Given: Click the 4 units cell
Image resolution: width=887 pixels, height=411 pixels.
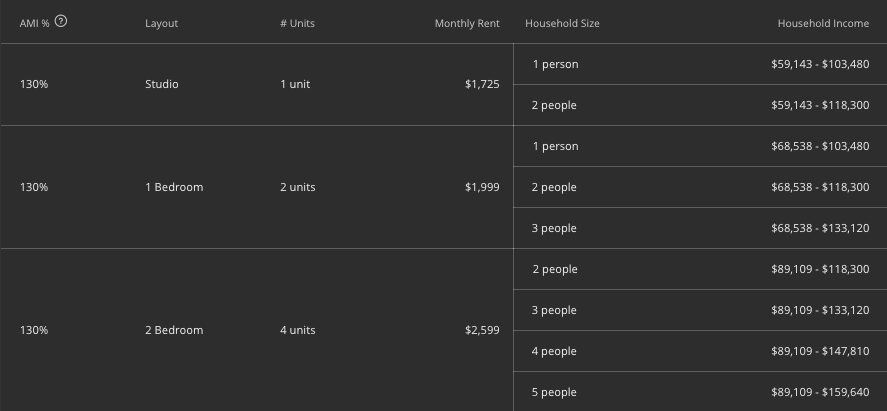Looking at the screenshot, I should [298, 330].
